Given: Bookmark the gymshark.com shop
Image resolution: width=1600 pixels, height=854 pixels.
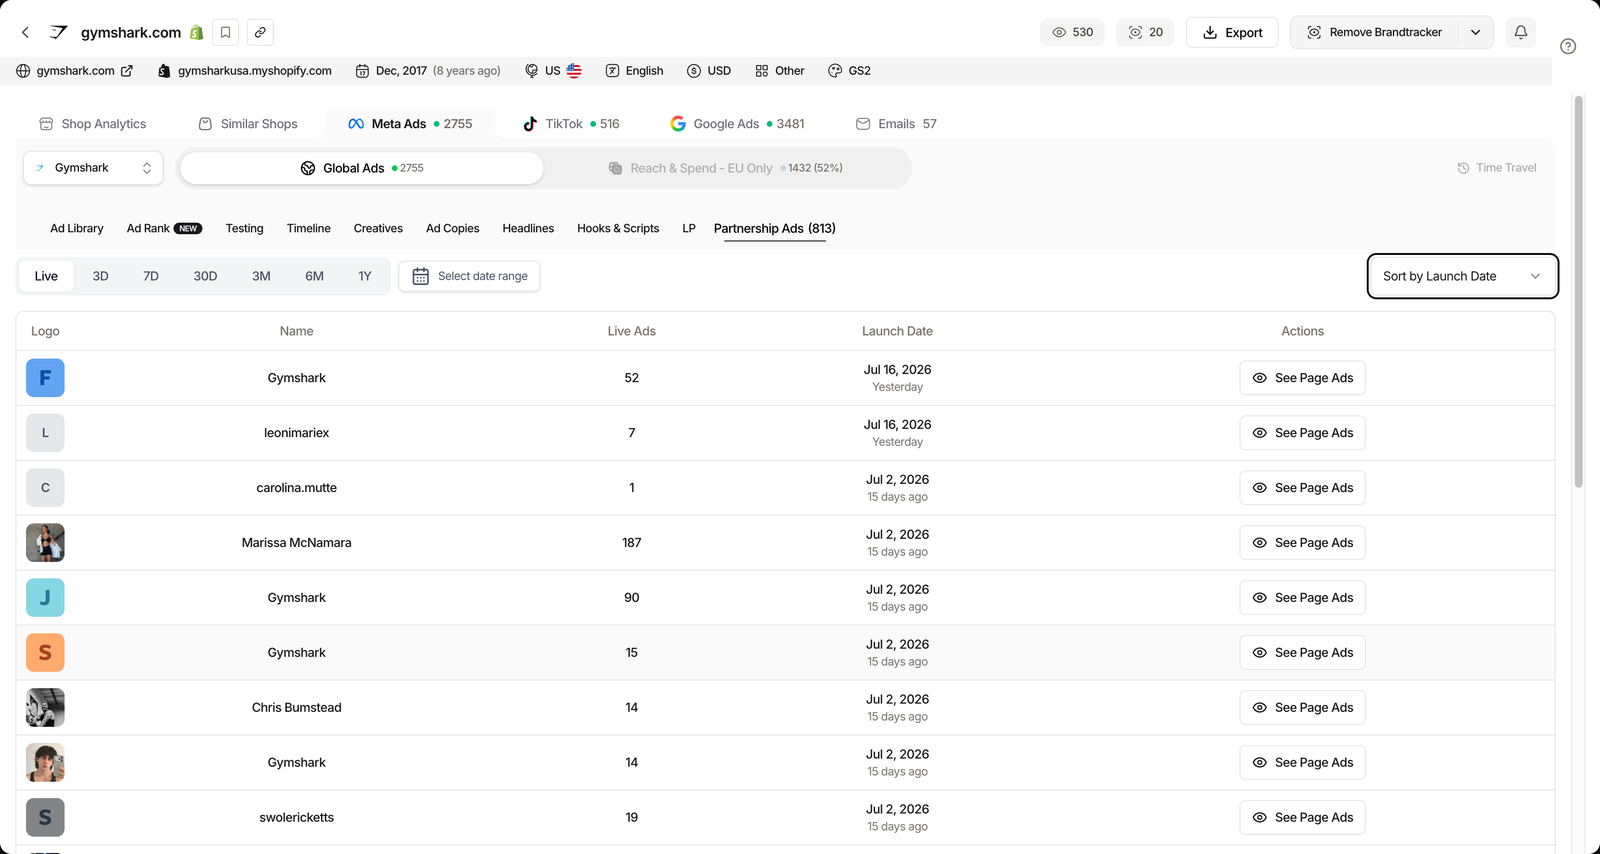Looking at the screenshot, I should [226, 32].
